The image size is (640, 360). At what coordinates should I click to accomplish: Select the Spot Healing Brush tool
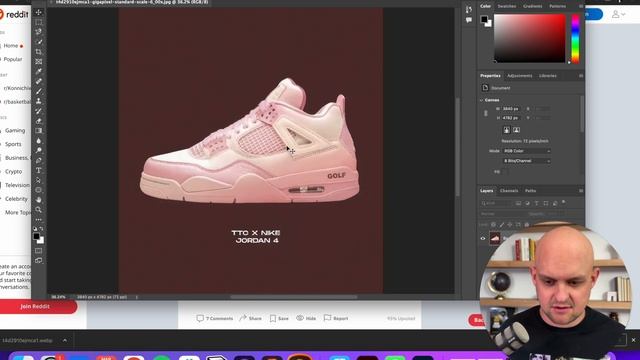(39, 81)
